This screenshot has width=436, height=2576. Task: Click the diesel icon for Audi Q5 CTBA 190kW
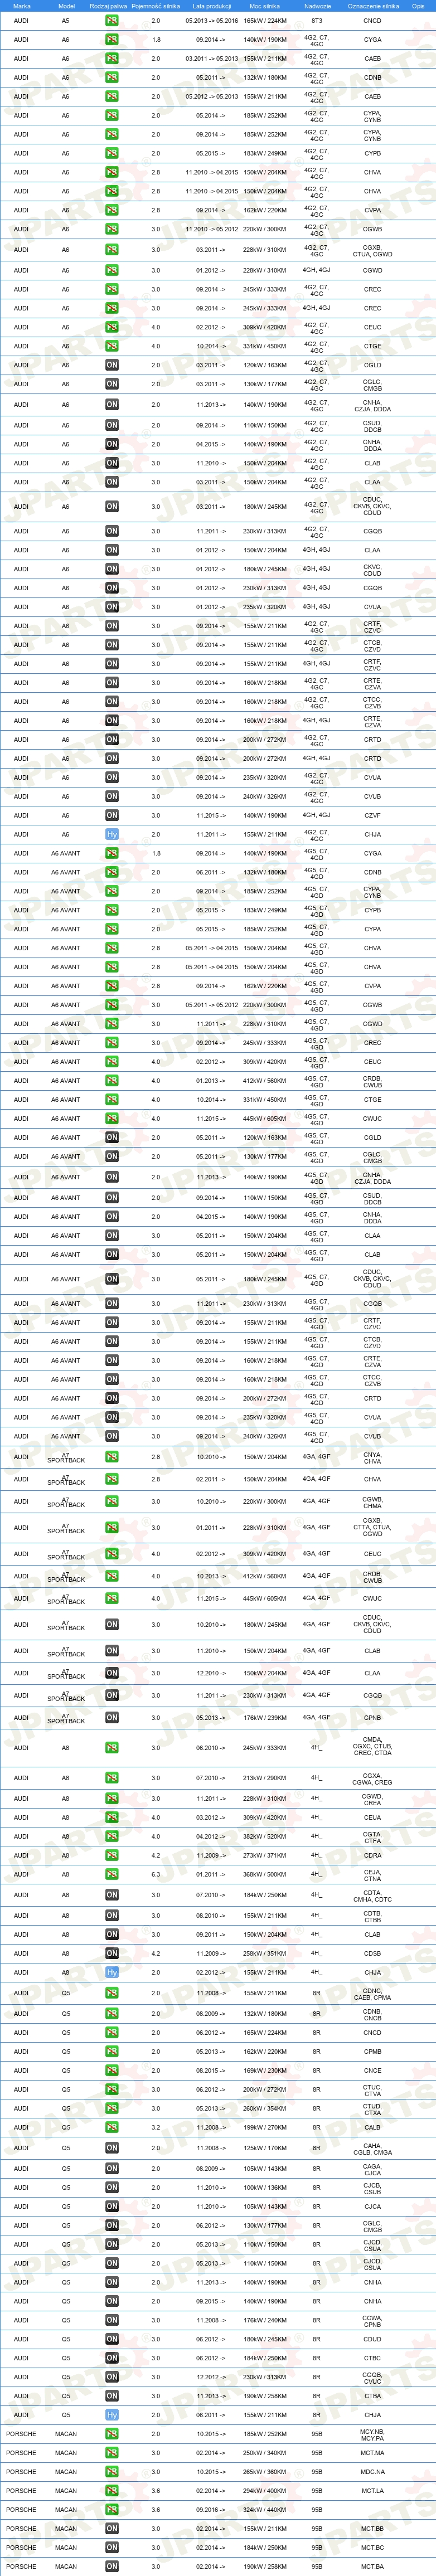tap(112, 2396)
